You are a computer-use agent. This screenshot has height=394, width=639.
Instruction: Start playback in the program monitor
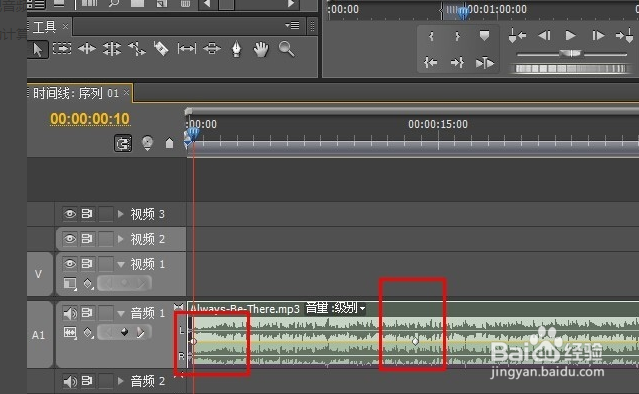tap(571, 36)
